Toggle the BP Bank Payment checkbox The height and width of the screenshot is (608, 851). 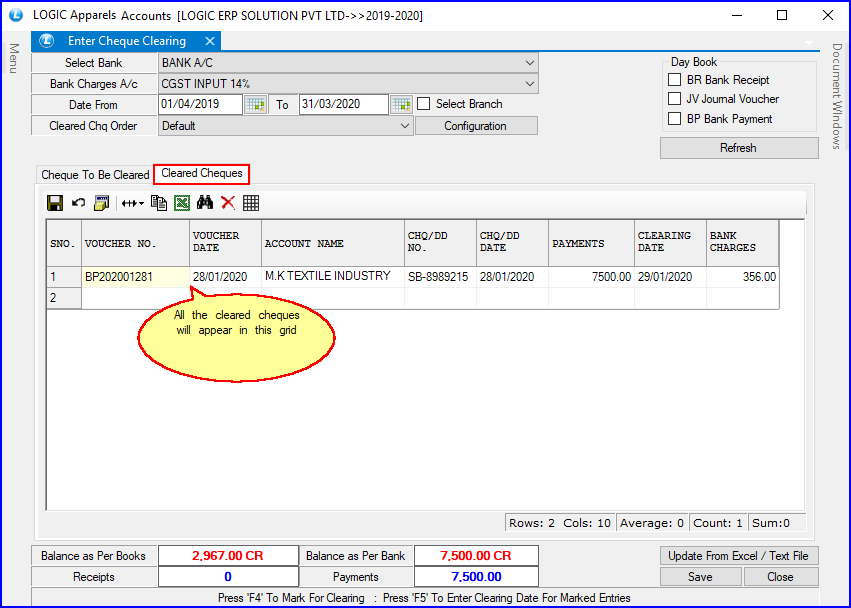675,119
